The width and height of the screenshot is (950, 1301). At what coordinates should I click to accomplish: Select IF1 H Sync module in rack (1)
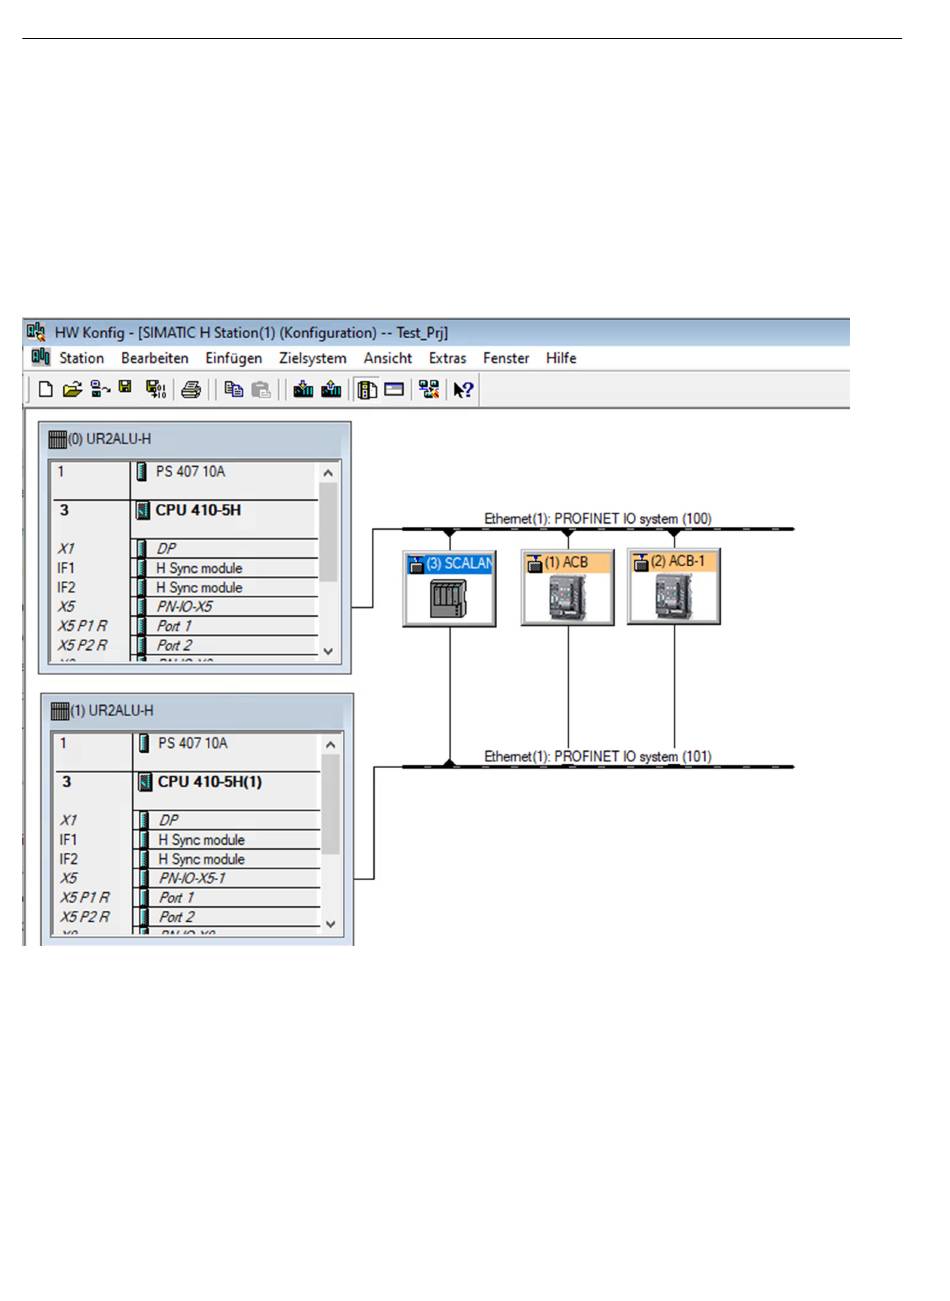click(186, 840)
